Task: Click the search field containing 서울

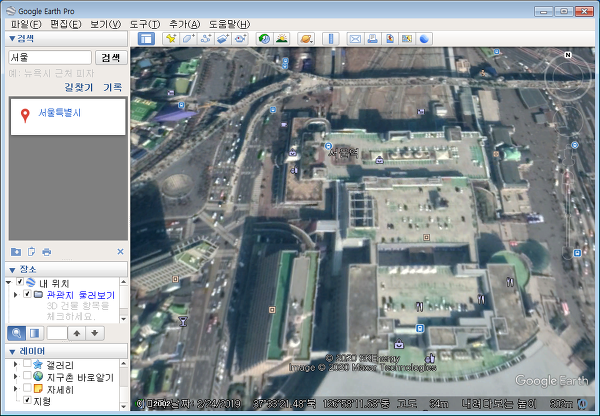Action: point(50,57)
